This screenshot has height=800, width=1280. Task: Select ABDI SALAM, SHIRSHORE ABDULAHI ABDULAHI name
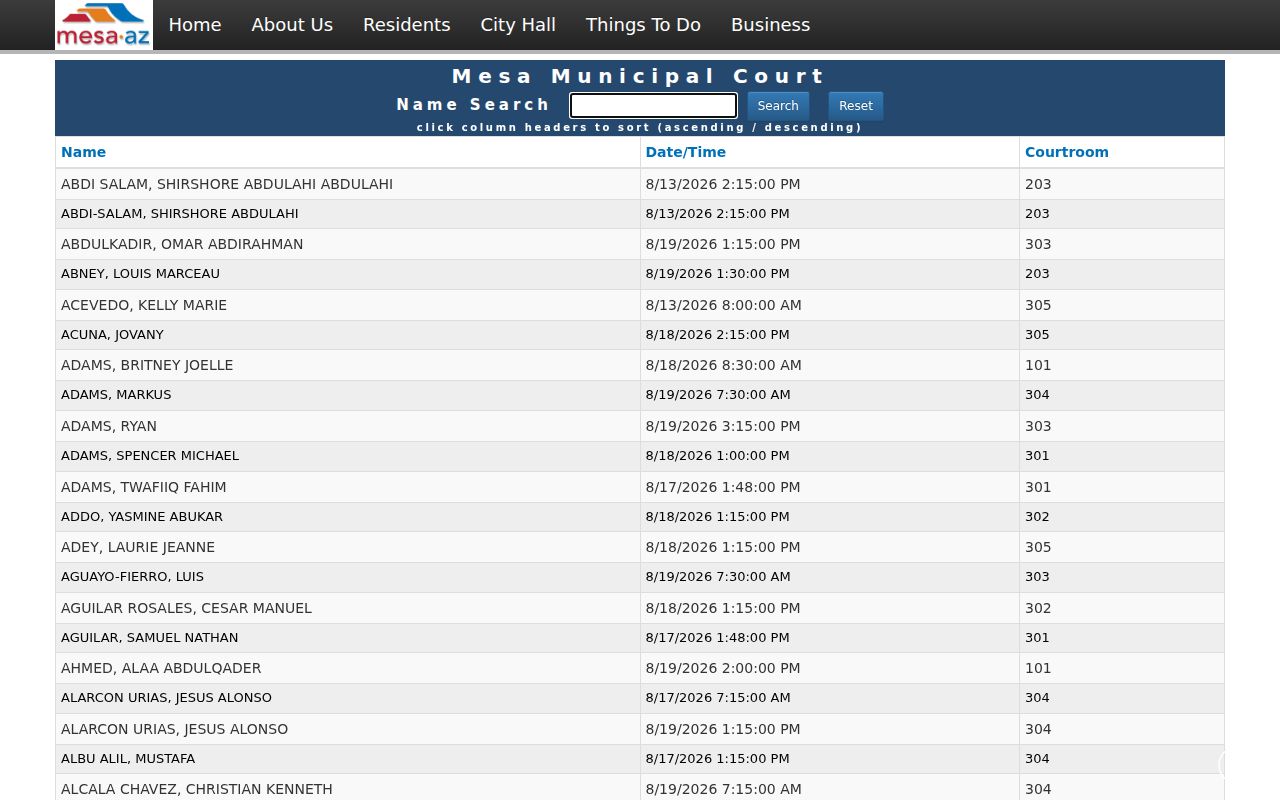(x=227, y=184)
